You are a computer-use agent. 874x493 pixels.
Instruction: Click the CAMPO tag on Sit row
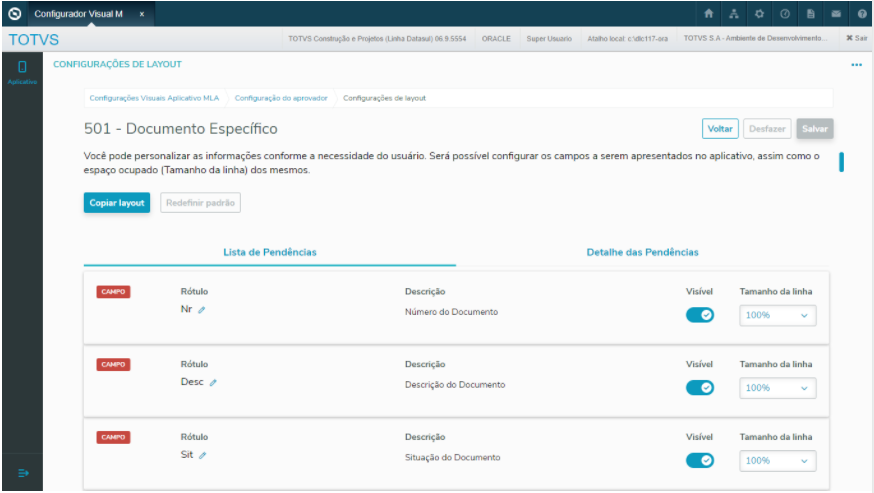[113, 437]
